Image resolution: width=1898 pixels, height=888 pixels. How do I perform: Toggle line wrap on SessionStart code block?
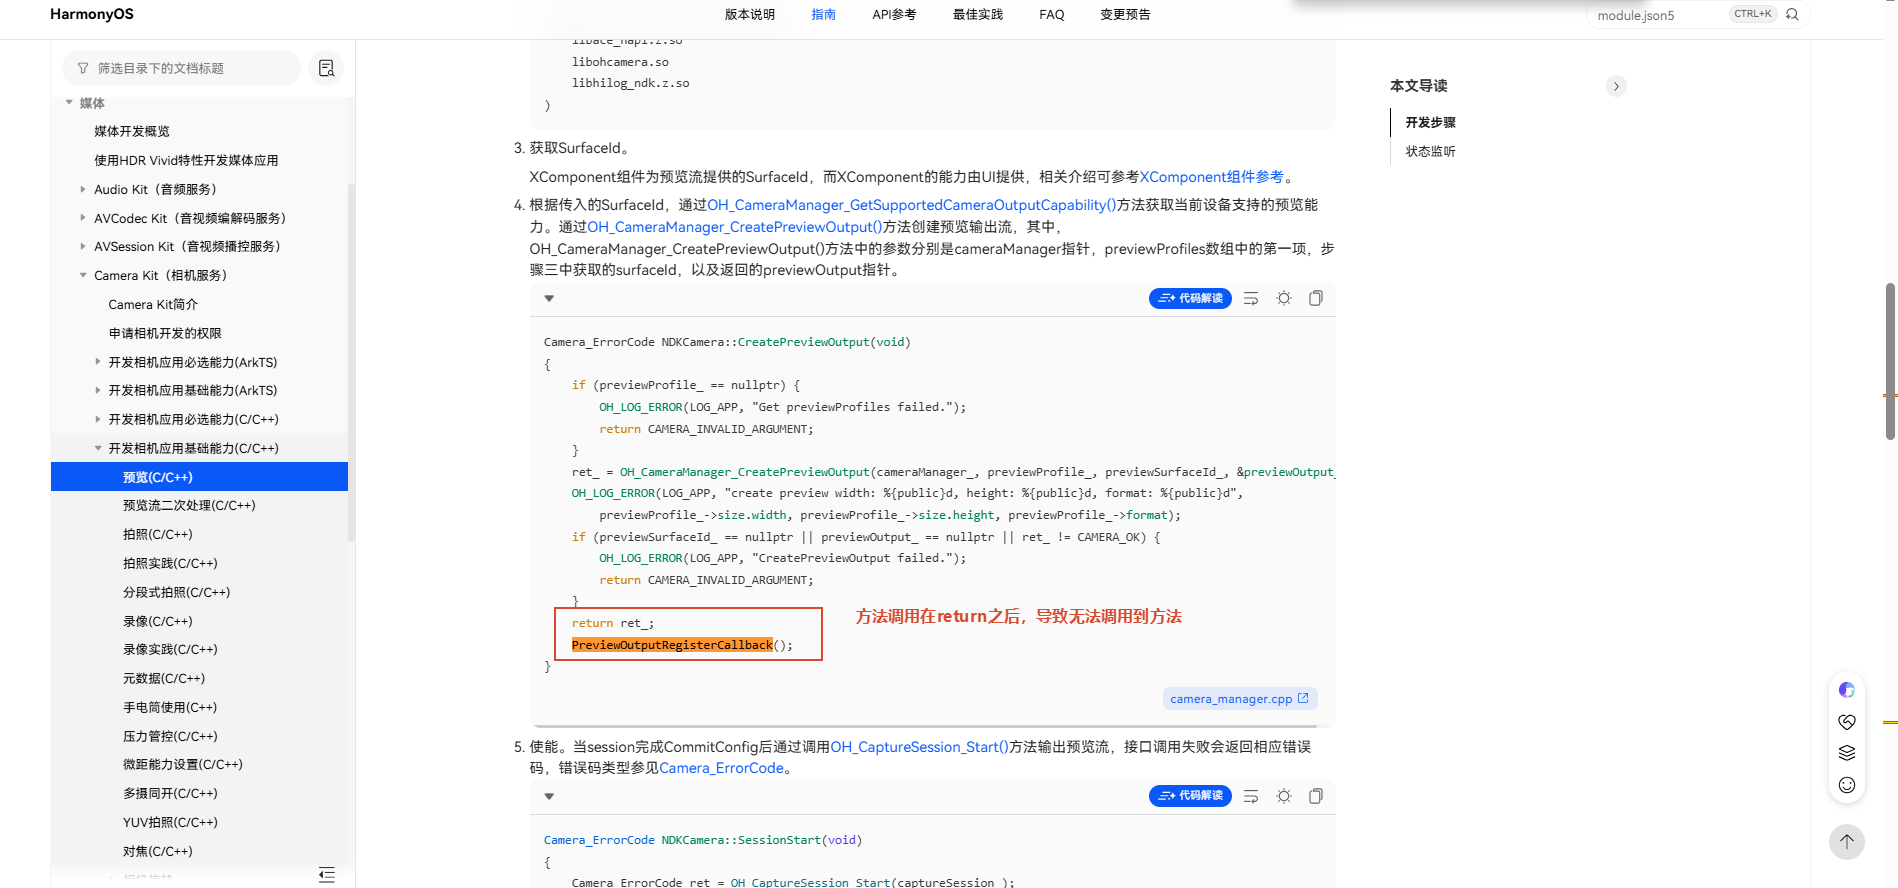(1251, 796)
